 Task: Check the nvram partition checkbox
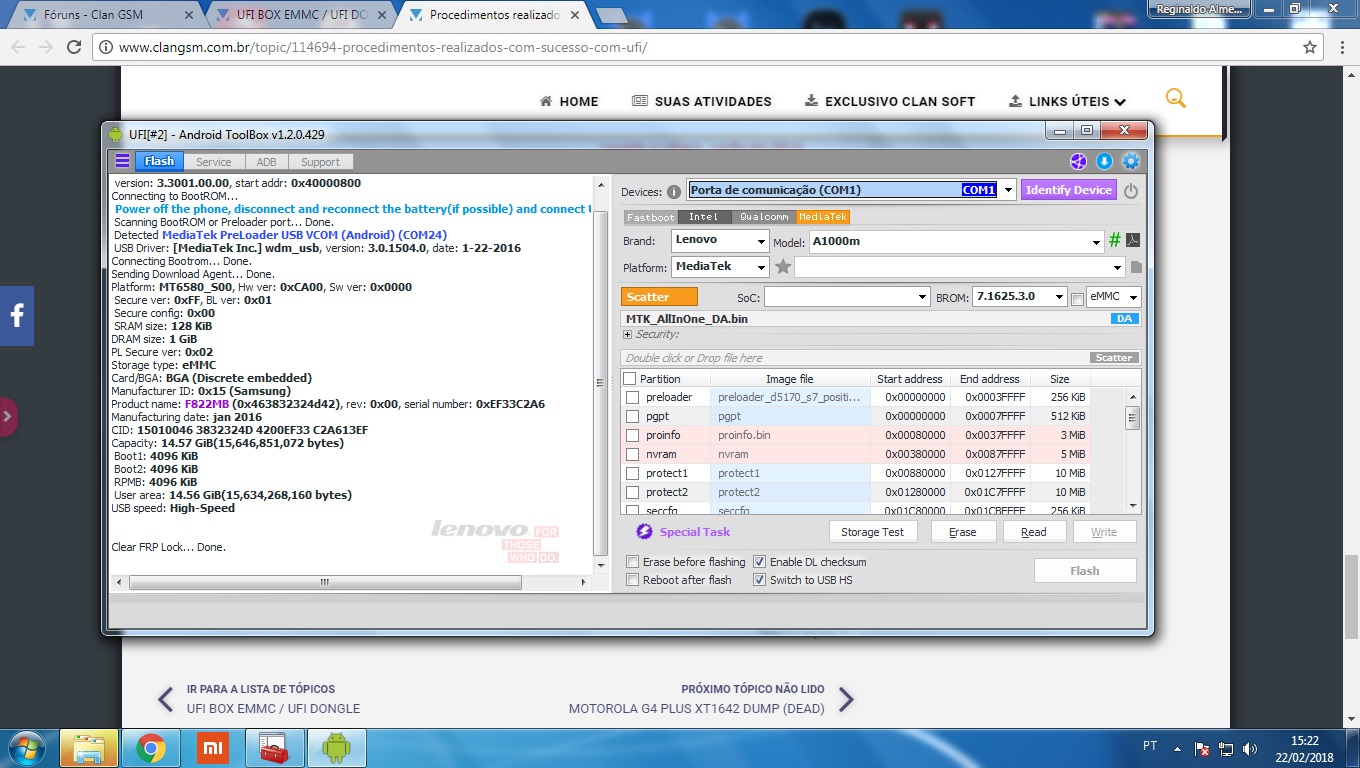coord(632,454)
